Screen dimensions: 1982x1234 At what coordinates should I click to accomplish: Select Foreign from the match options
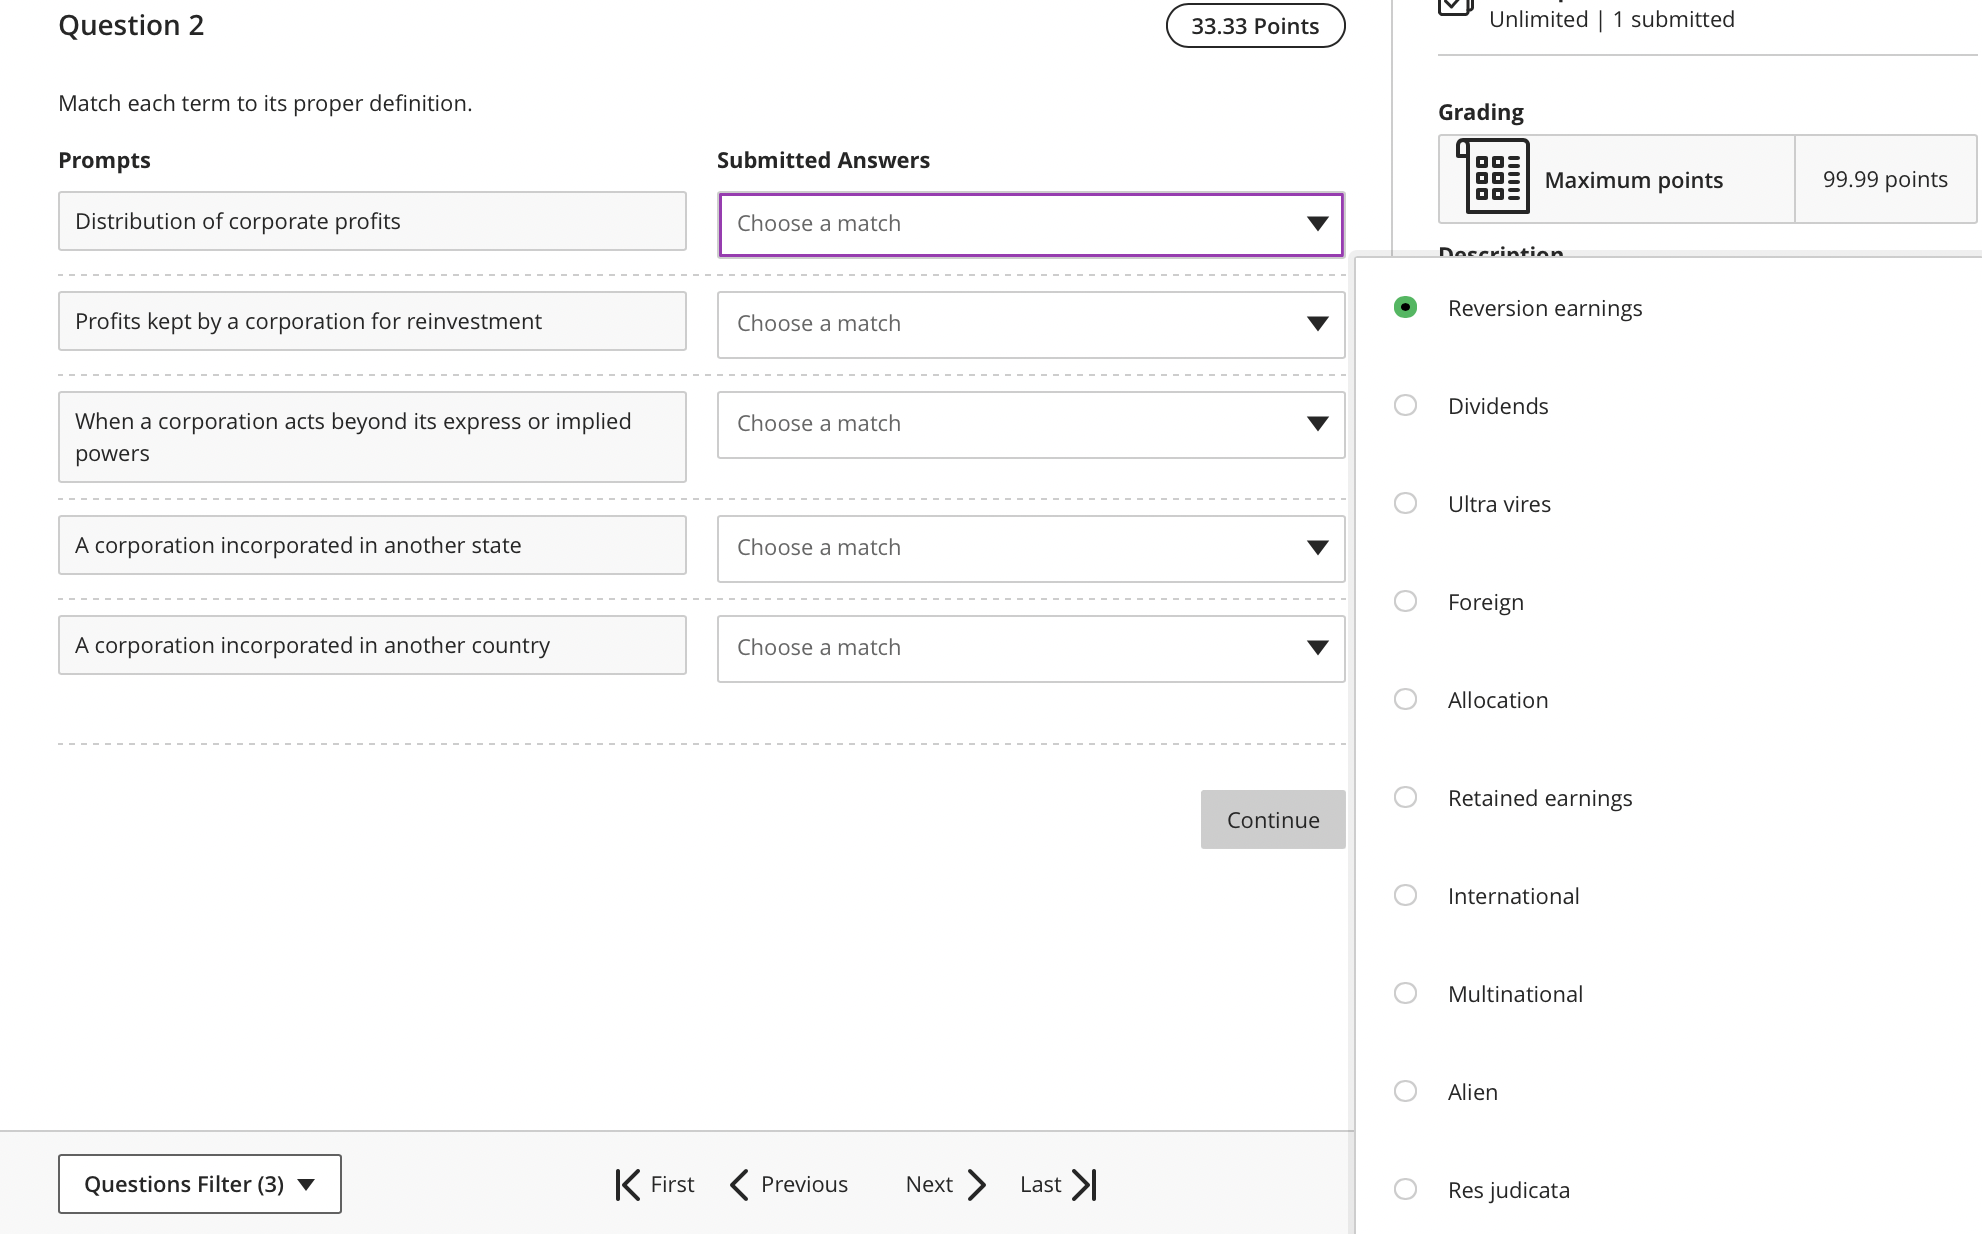[x=1405, y=602]
